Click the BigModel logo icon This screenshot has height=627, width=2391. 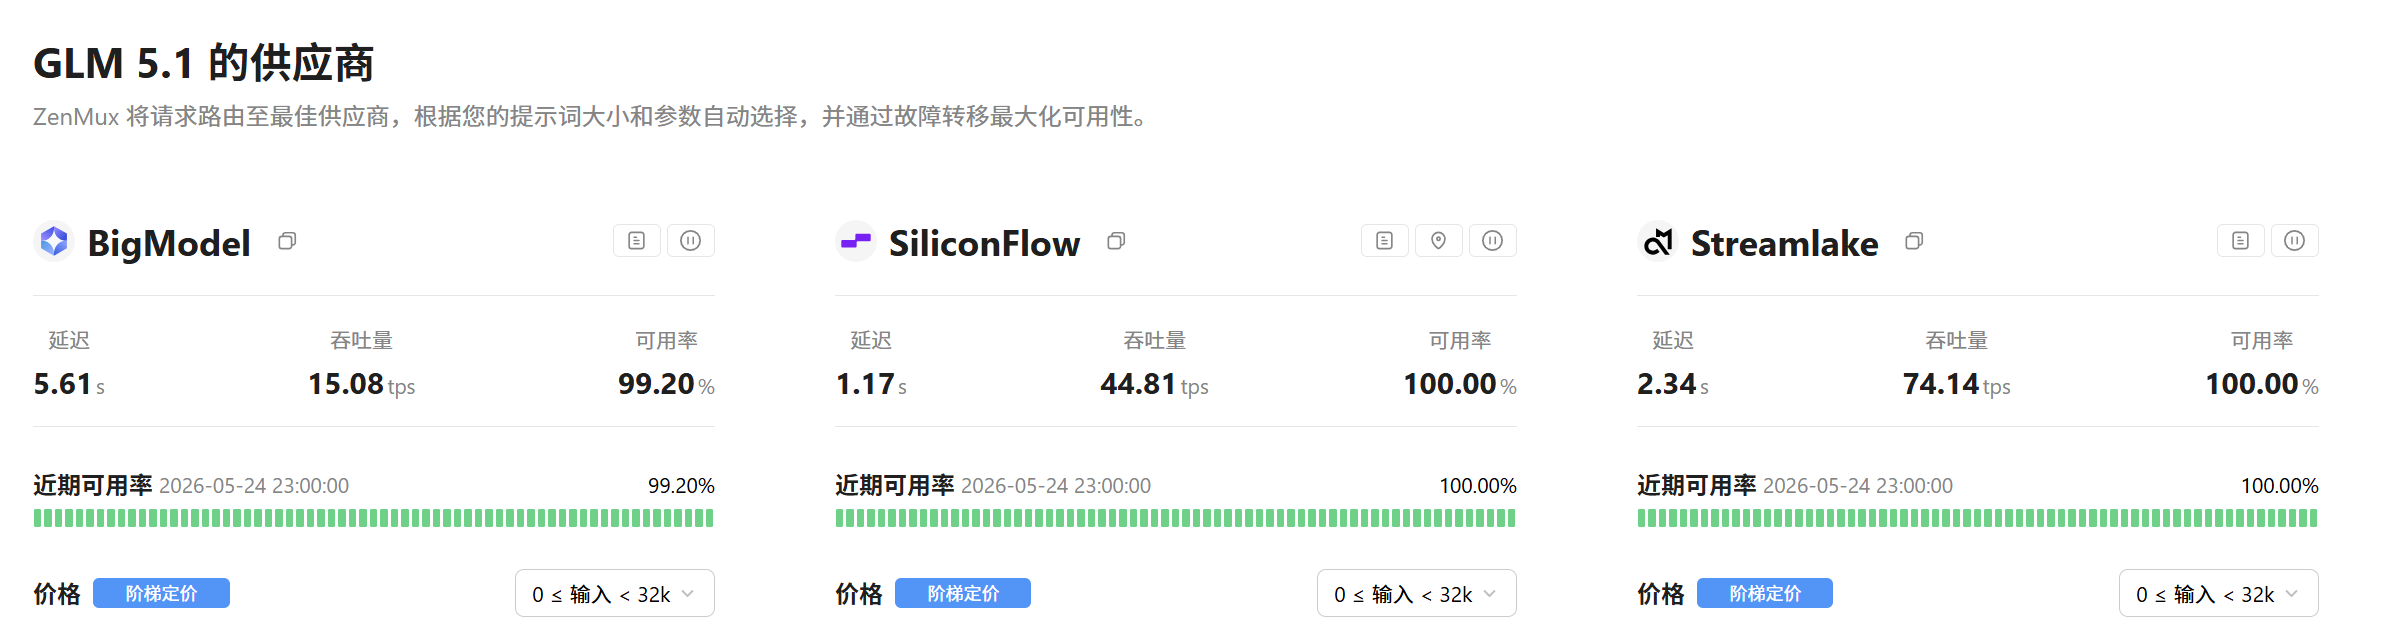[x=54, y=241]
